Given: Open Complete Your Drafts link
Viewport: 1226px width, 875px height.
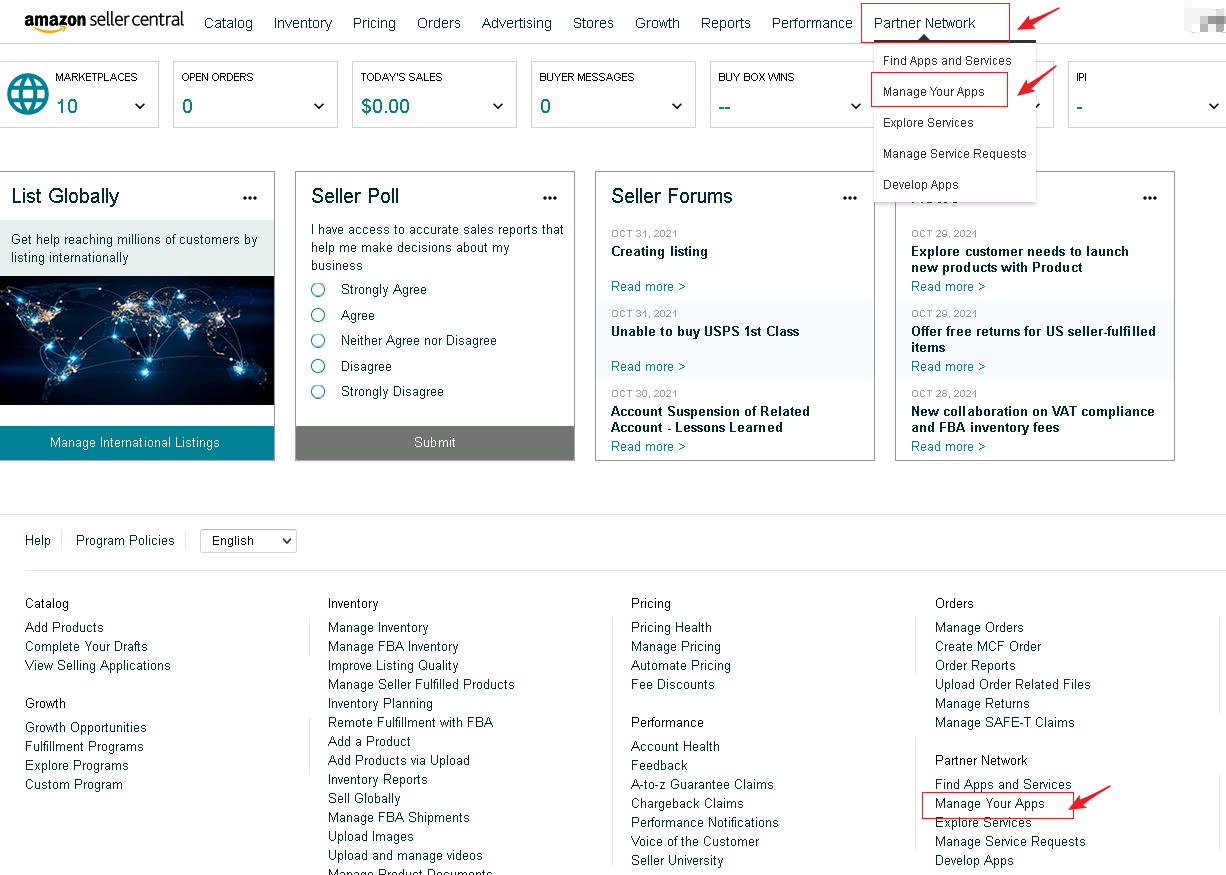Looking at the screenshot, I should 86,646.
